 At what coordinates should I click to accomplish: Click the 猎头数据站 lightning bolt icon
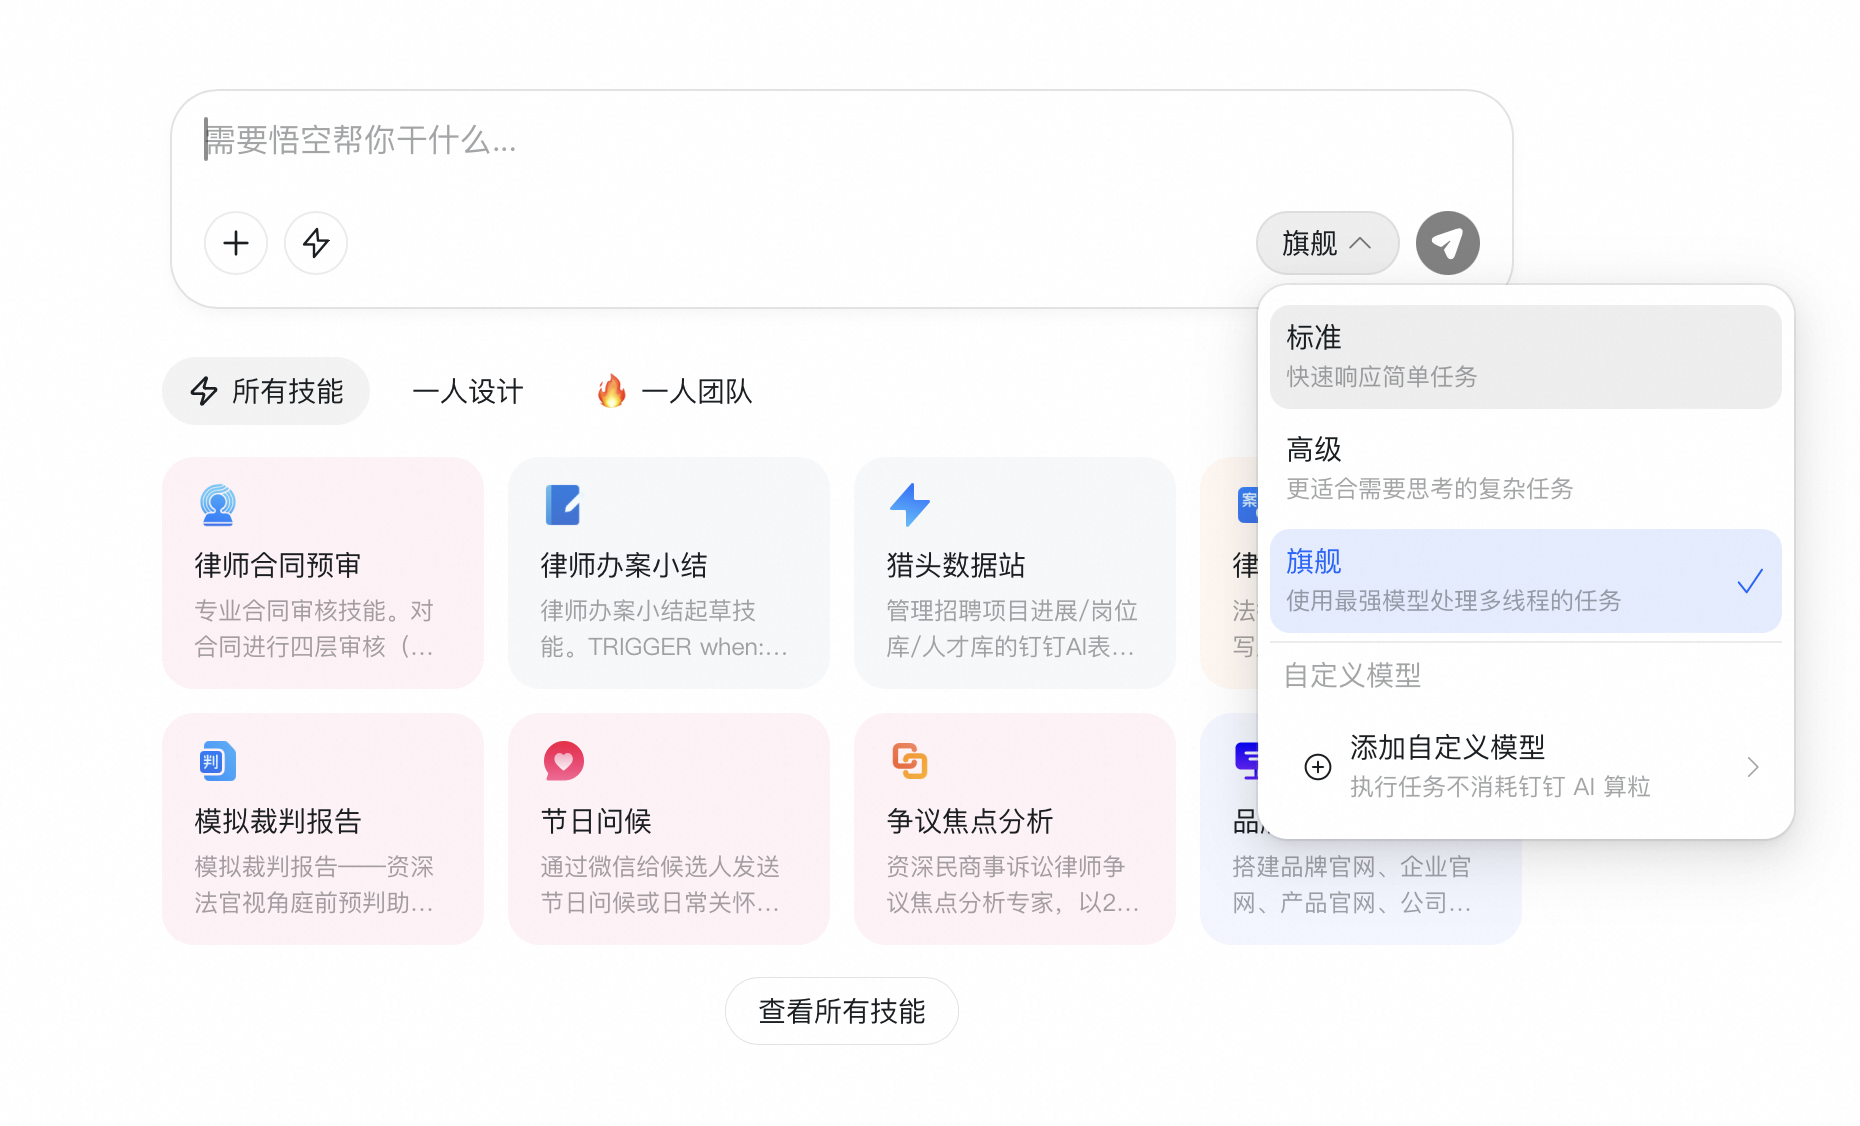(909, 505)
